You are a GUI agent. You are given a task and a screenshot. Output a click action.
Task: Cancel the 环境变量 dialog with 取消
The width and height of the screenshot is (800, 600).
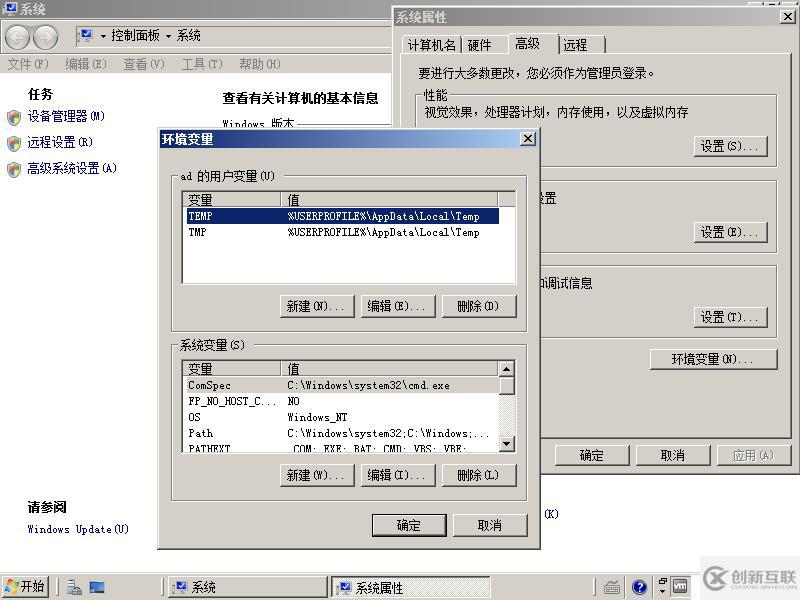click(x=490, y=526)
